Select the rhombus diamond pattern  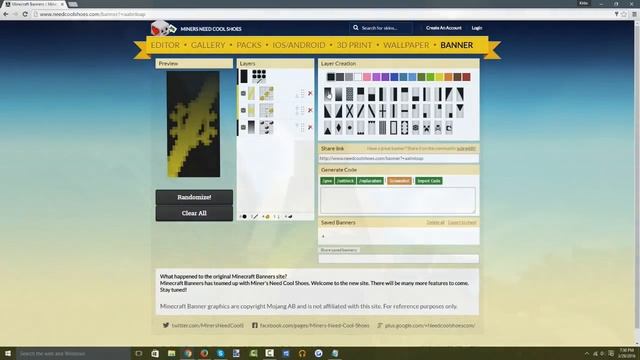(x=339, y=128)
